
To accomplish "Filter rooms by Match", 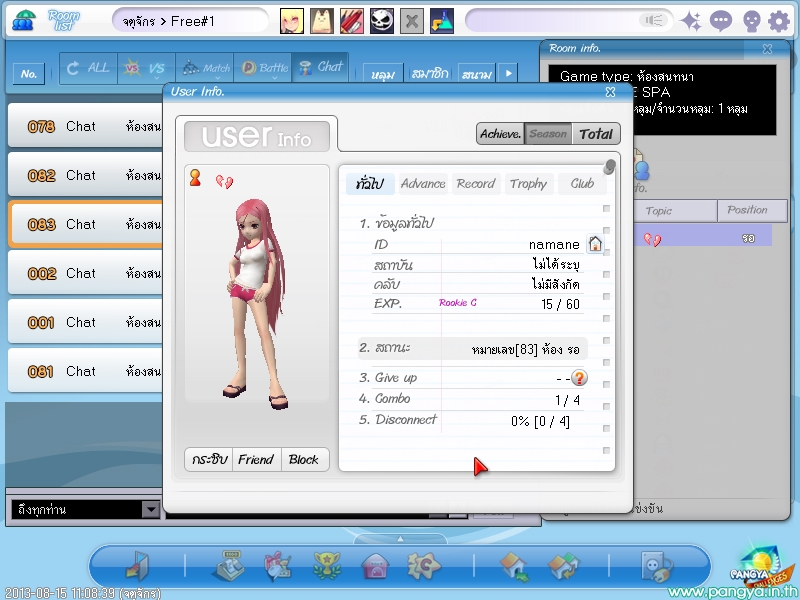I will click(205, 68).
